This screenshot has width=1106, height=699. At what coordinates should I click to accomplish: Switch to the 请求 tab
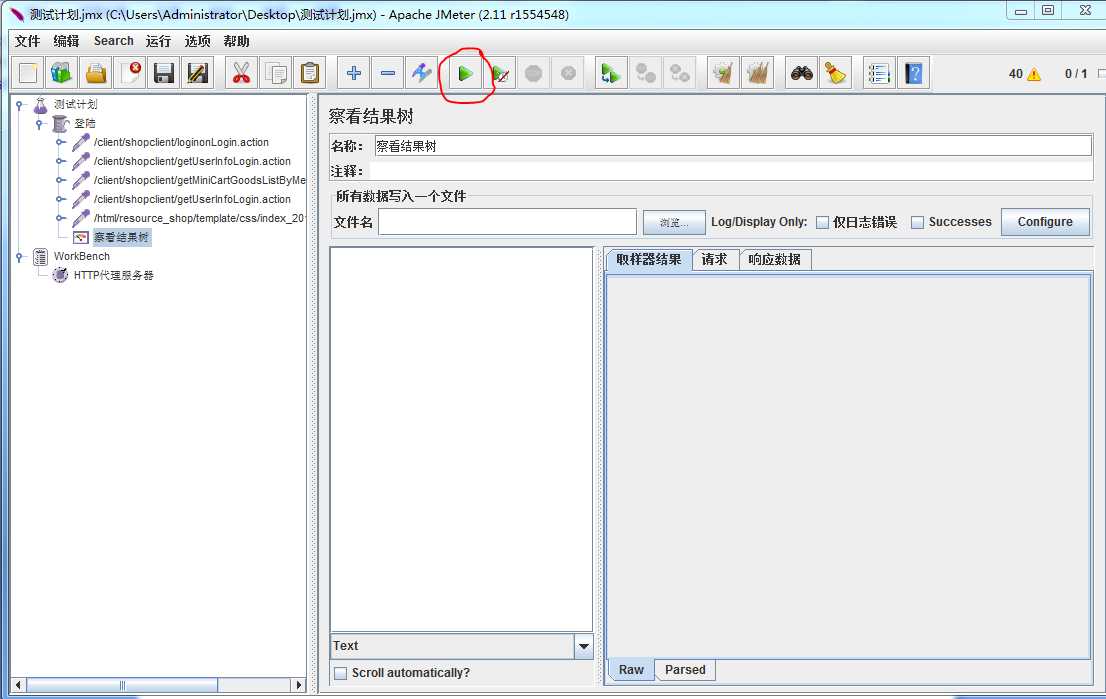point(715,260)
